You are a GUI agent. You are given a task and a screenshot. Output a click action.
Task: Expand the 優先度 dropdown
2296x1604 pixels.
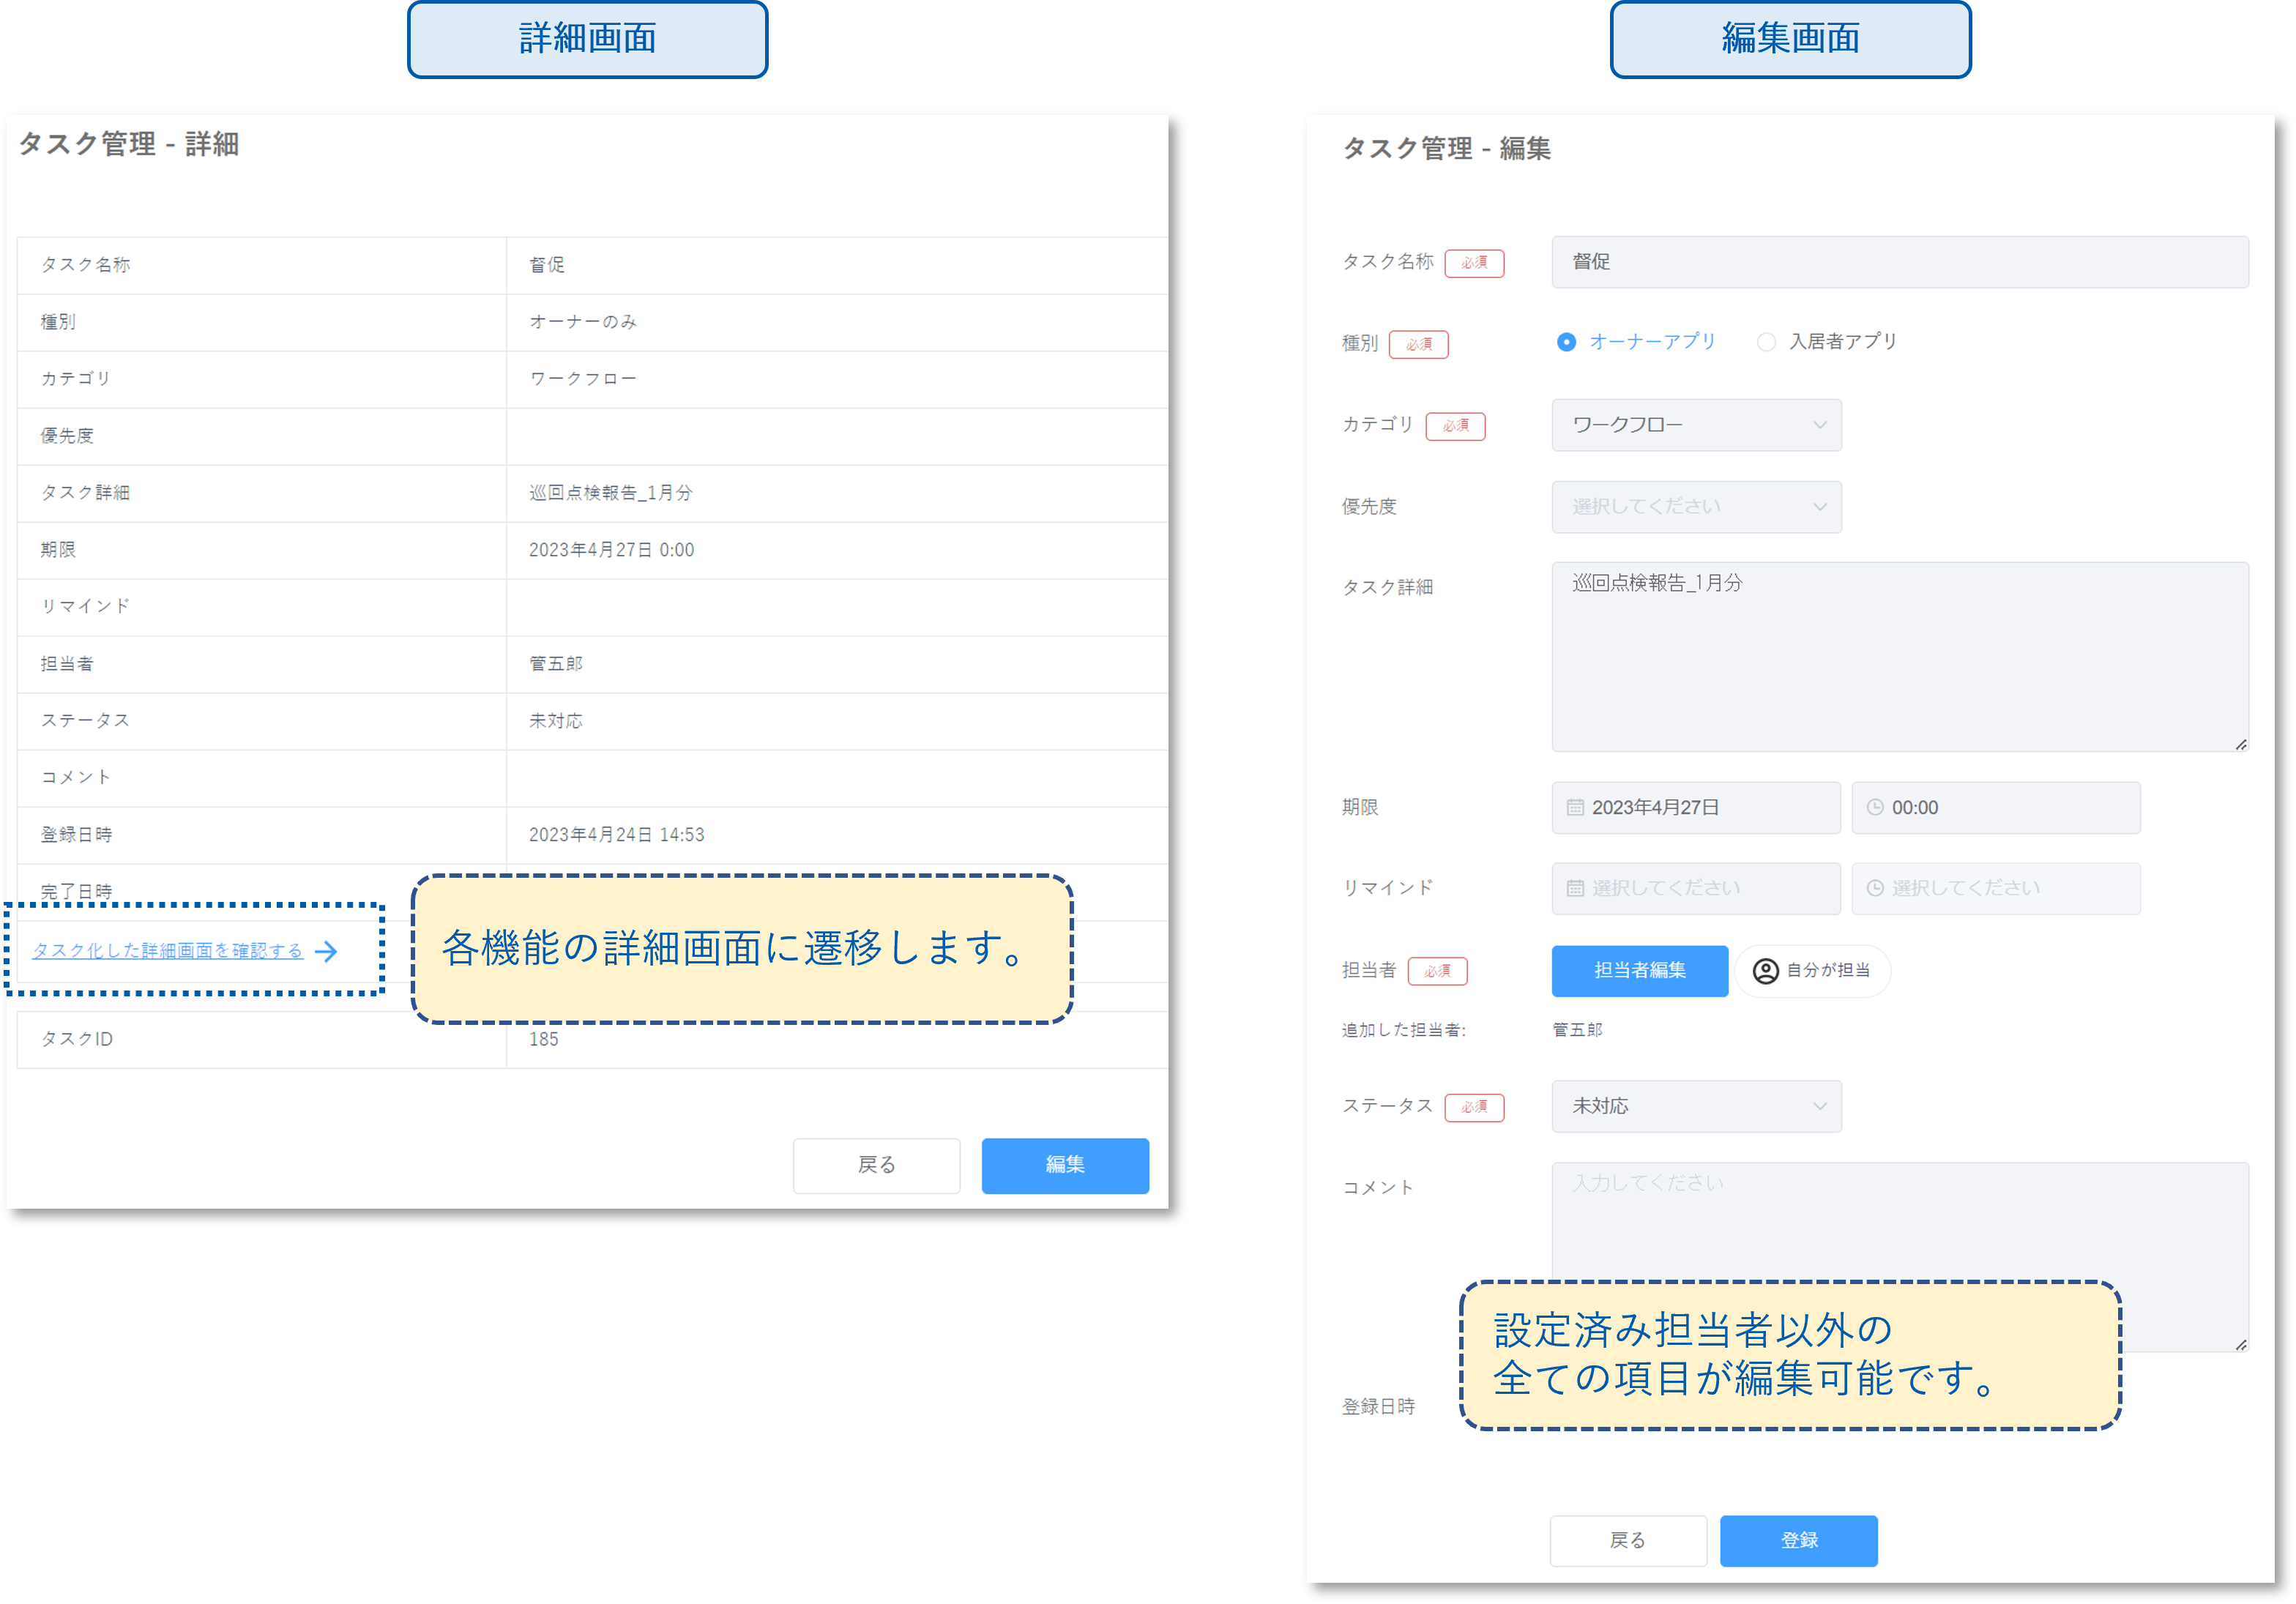point(1696,507)
